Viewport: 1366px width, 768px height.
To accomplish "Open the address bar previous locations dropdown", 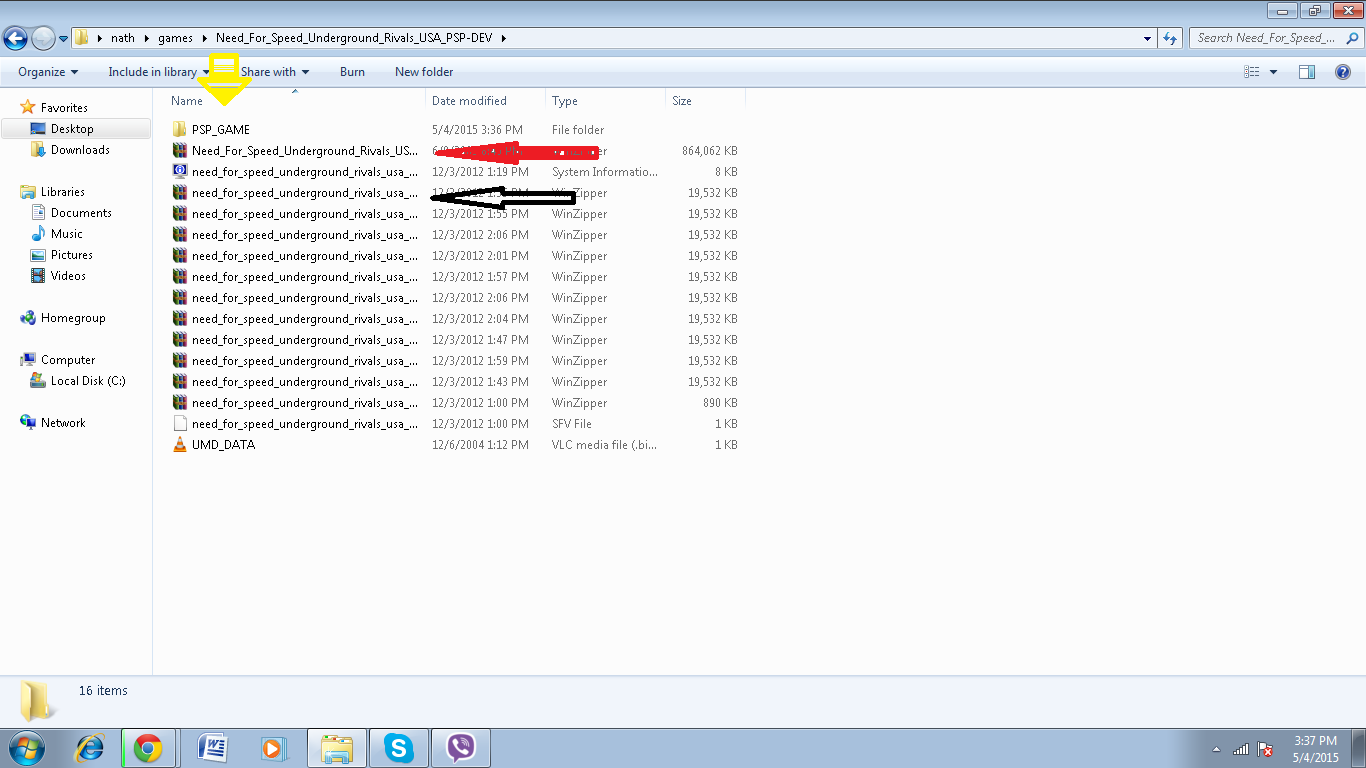I will tap(1147, 38).
